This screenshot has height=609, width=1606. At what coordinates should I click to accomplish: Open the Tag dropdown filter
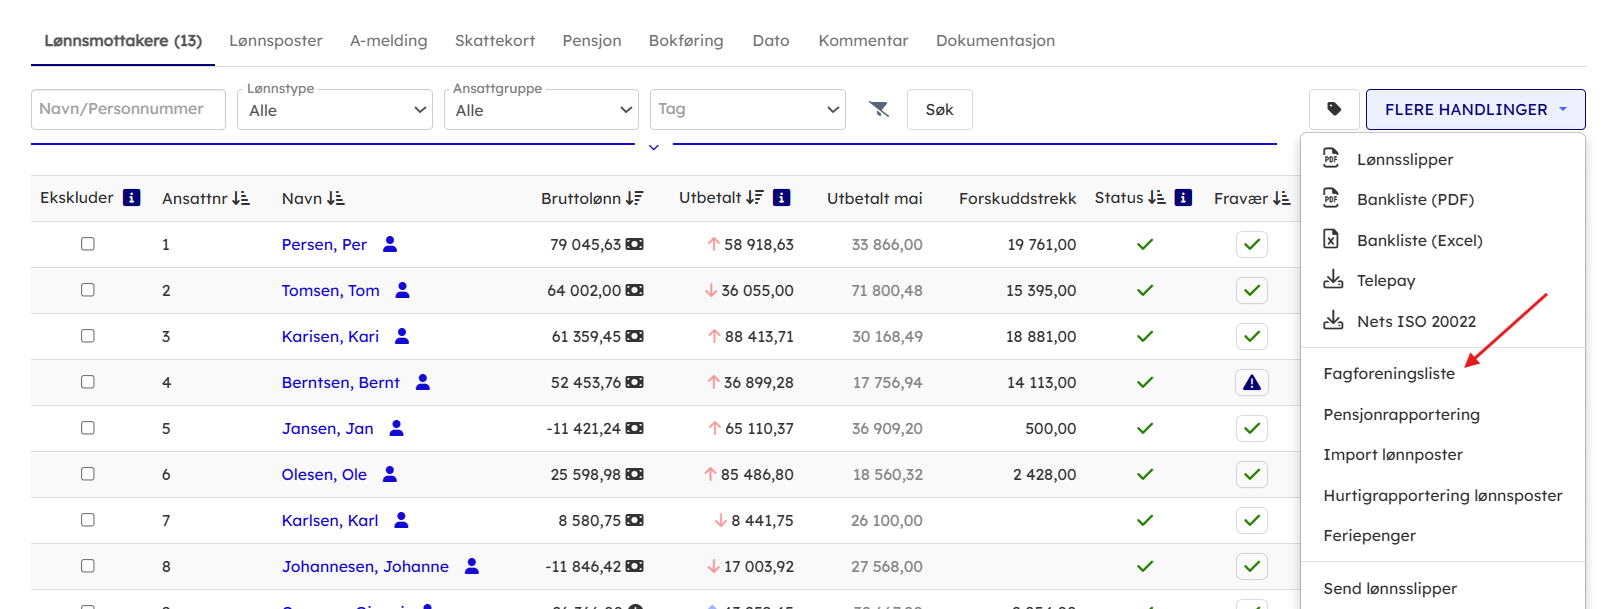click(747, 109)
